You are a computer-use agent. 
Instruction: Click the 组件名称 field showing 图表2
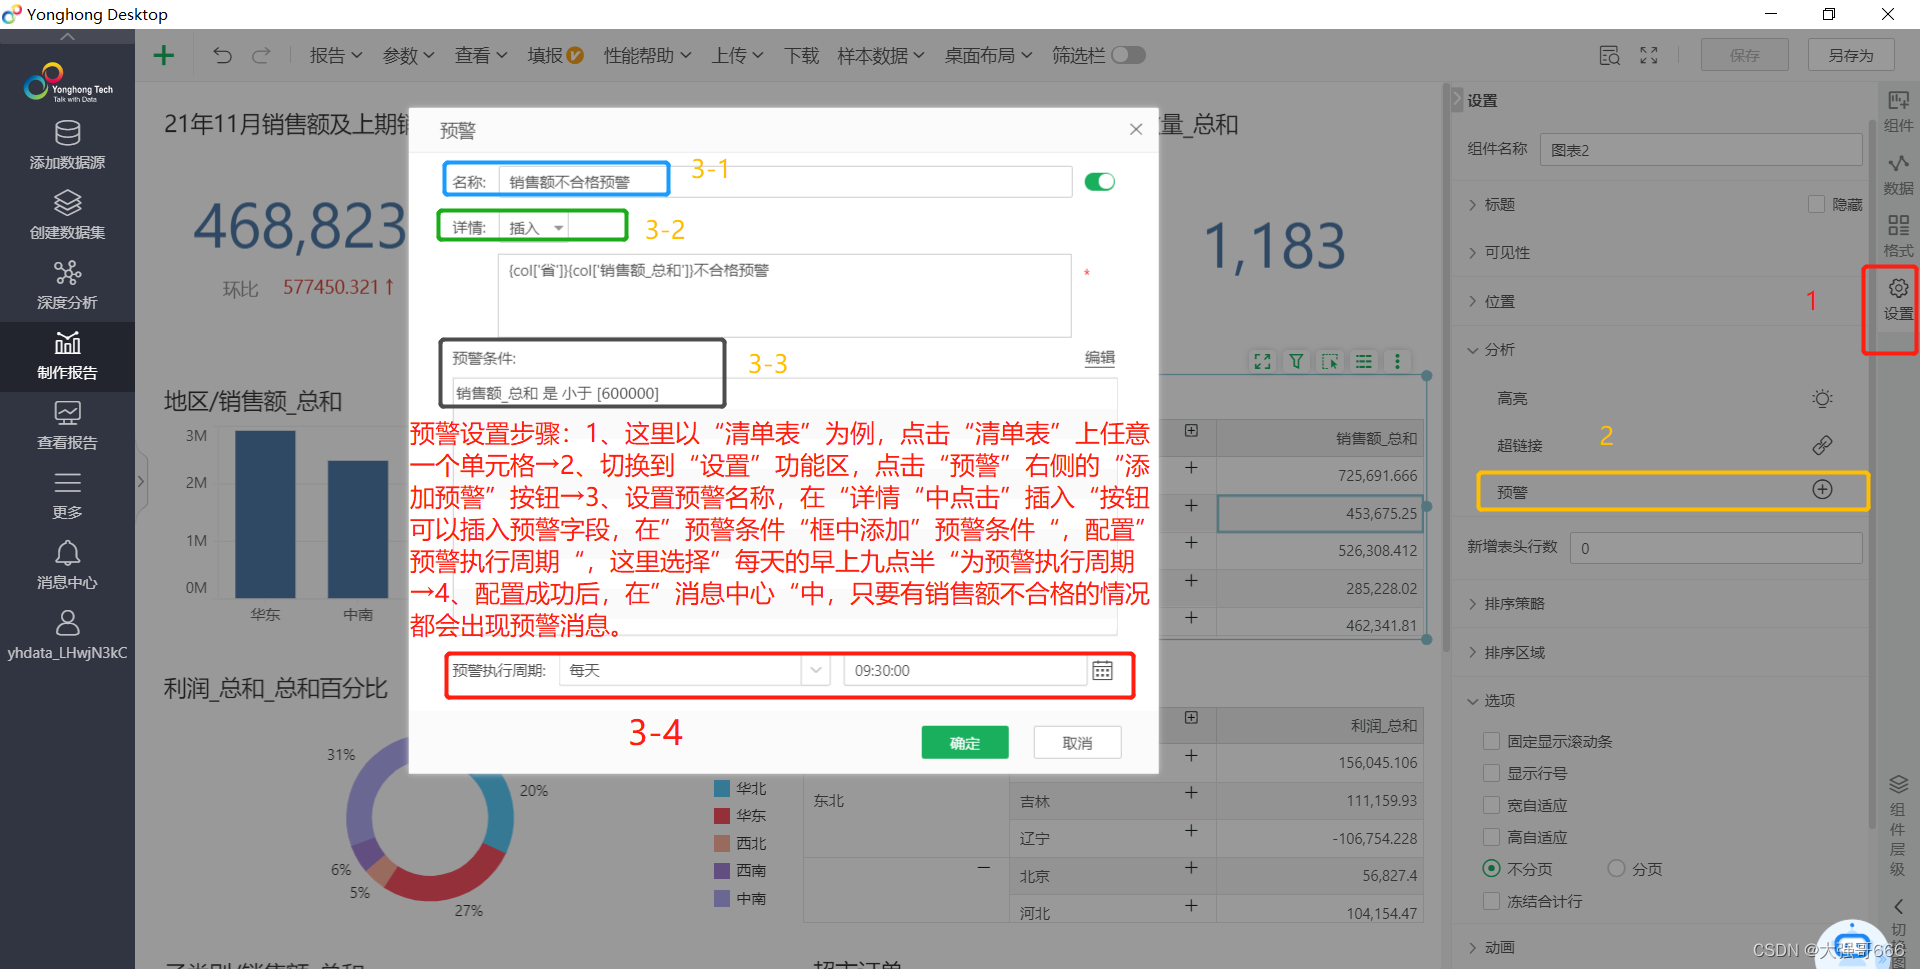1701,150
